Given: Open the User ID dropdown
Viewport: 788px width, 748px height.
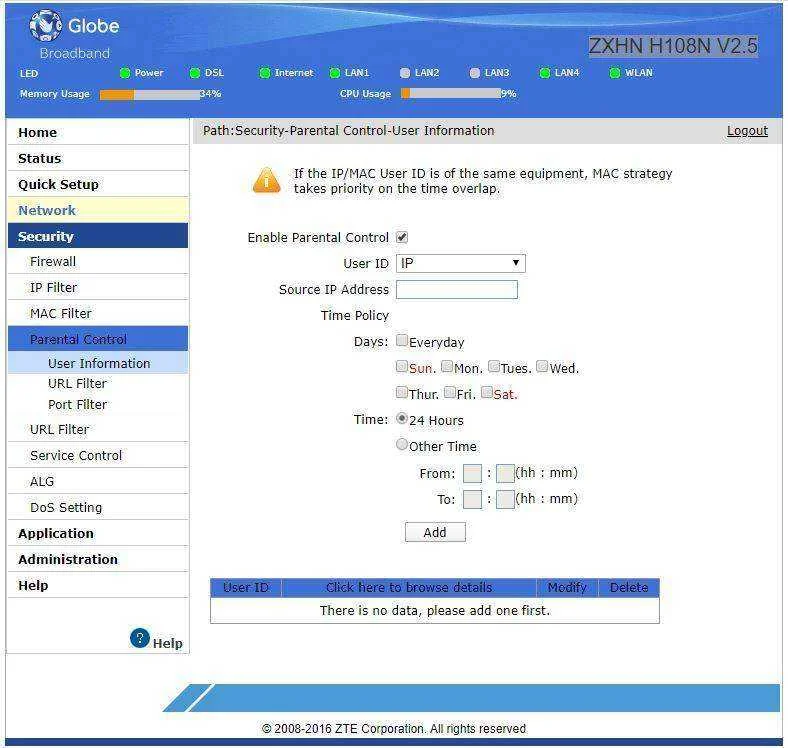Looking at the screenshot, I should 461,263.
